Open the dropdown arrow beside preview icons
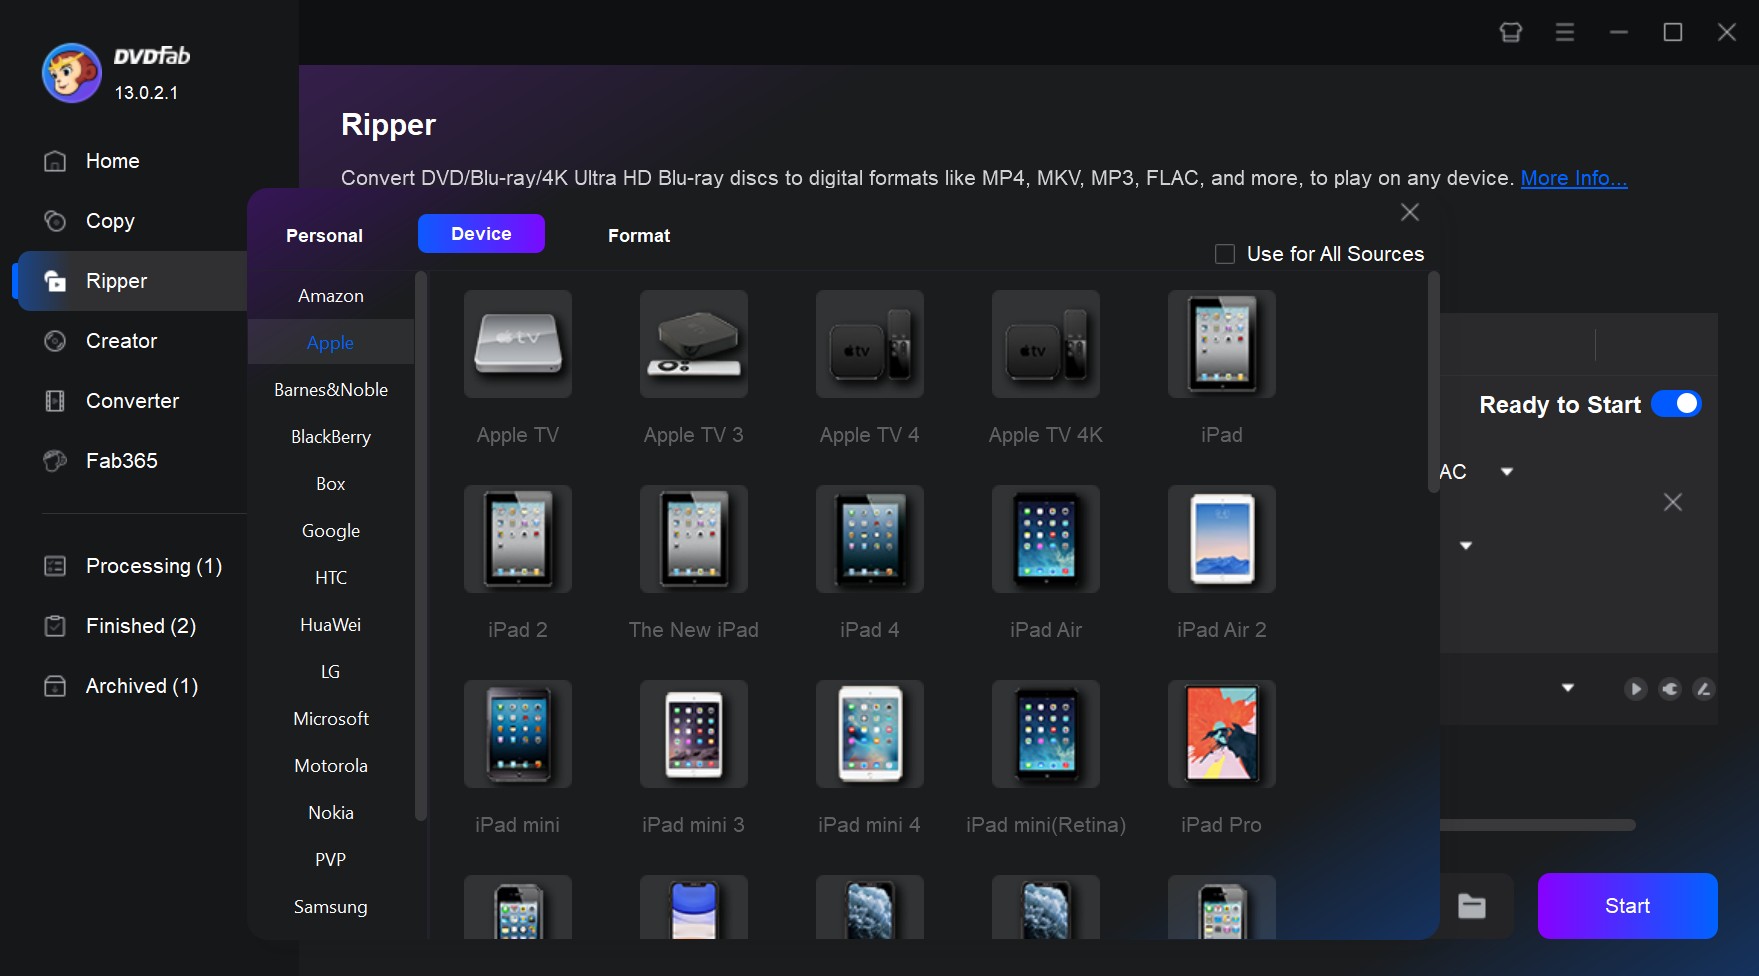Screen dimensions: 1759x976 pos(1568,688)
